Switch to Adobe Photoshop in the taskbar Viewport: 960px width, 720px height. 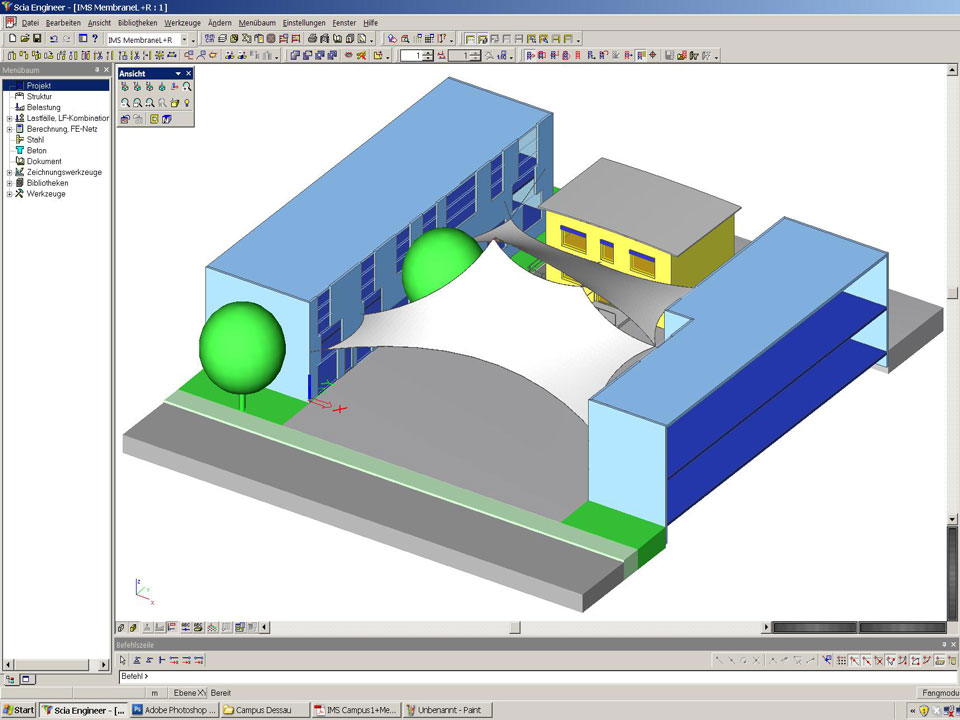175,710
